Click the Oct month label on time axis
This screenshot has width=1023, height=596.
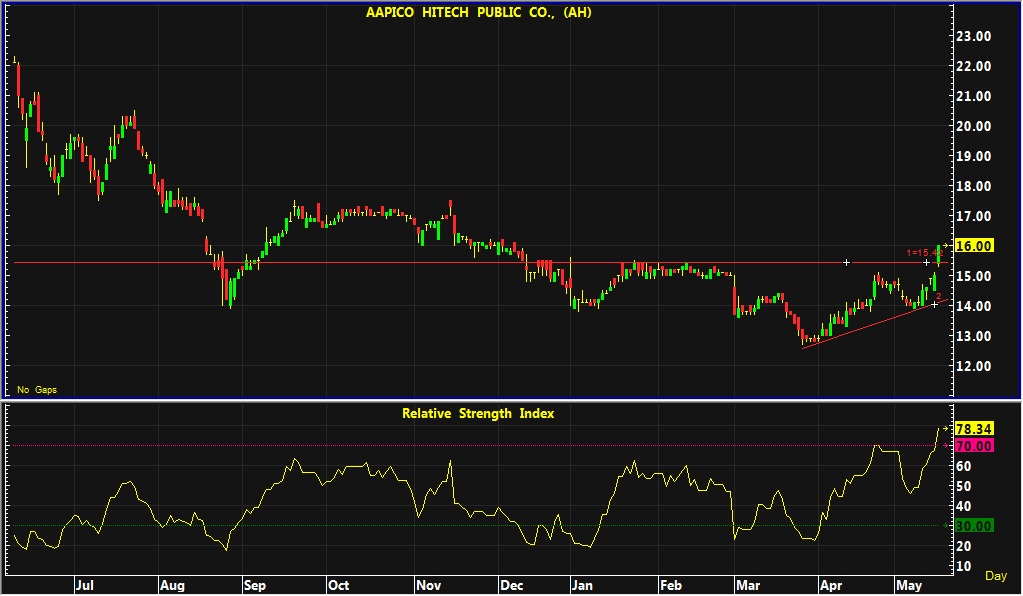[338, 585]
